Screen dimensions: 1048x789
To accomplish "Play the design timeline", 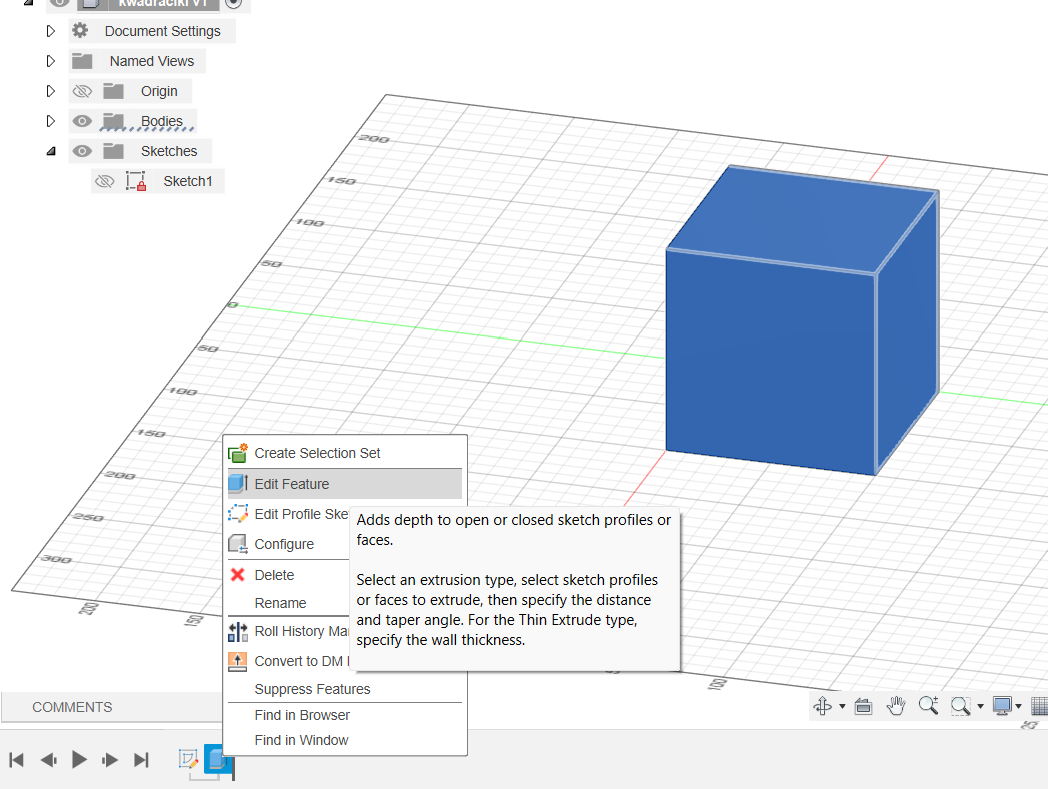I will 79,760.
